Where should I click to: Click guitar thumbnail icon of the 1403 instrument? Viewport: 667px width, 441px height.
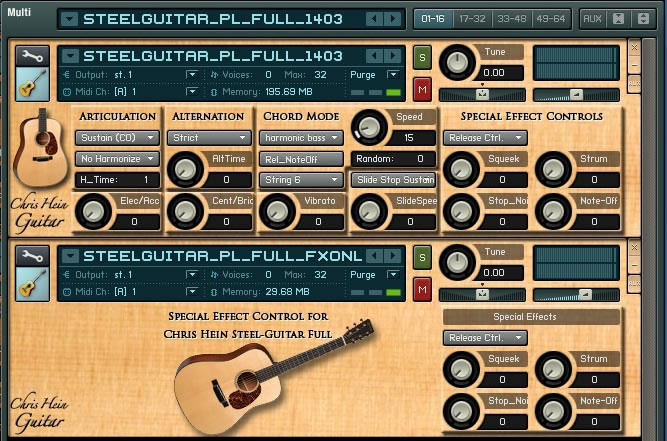tap(32, 84)
